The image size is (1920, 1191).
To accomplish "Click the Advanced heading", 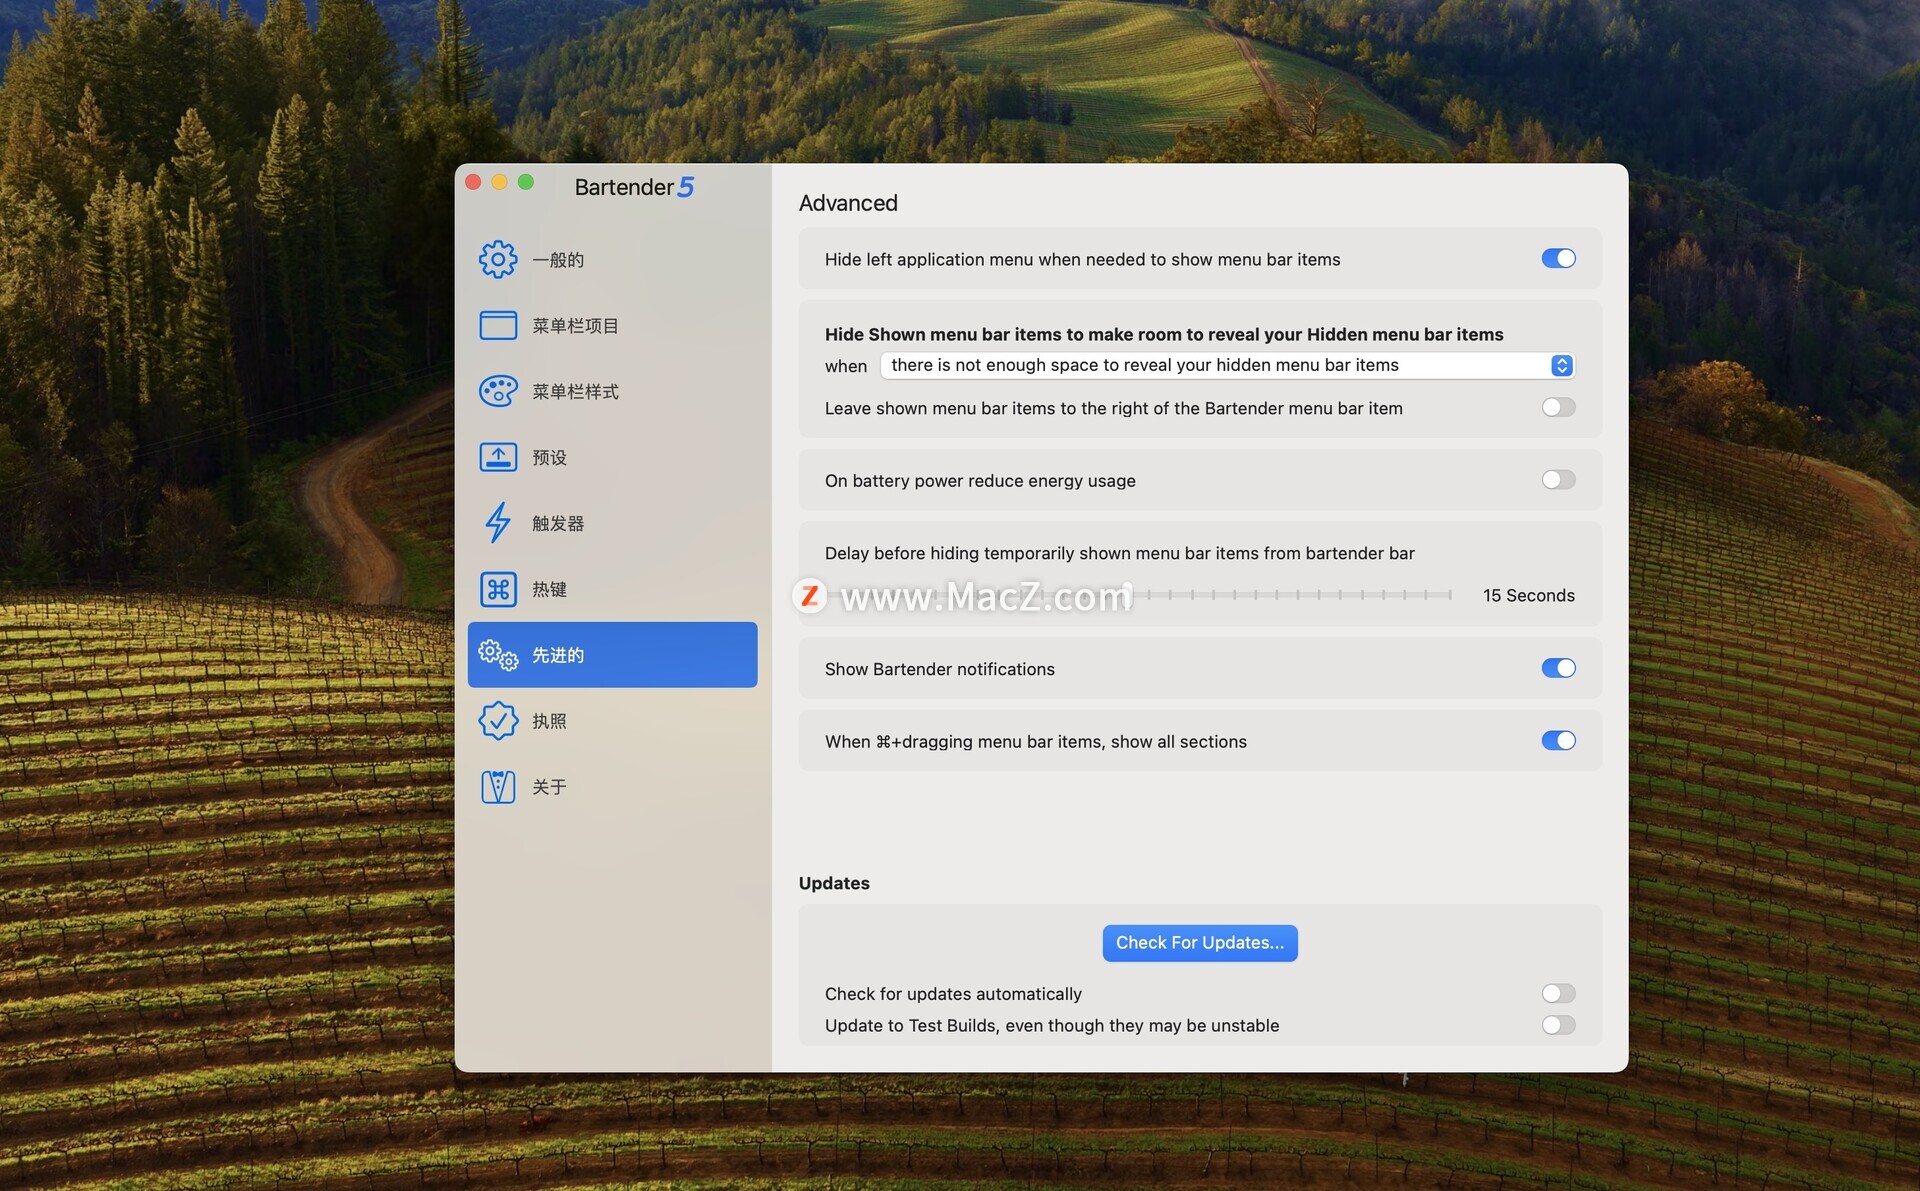I will click(848, 203).
